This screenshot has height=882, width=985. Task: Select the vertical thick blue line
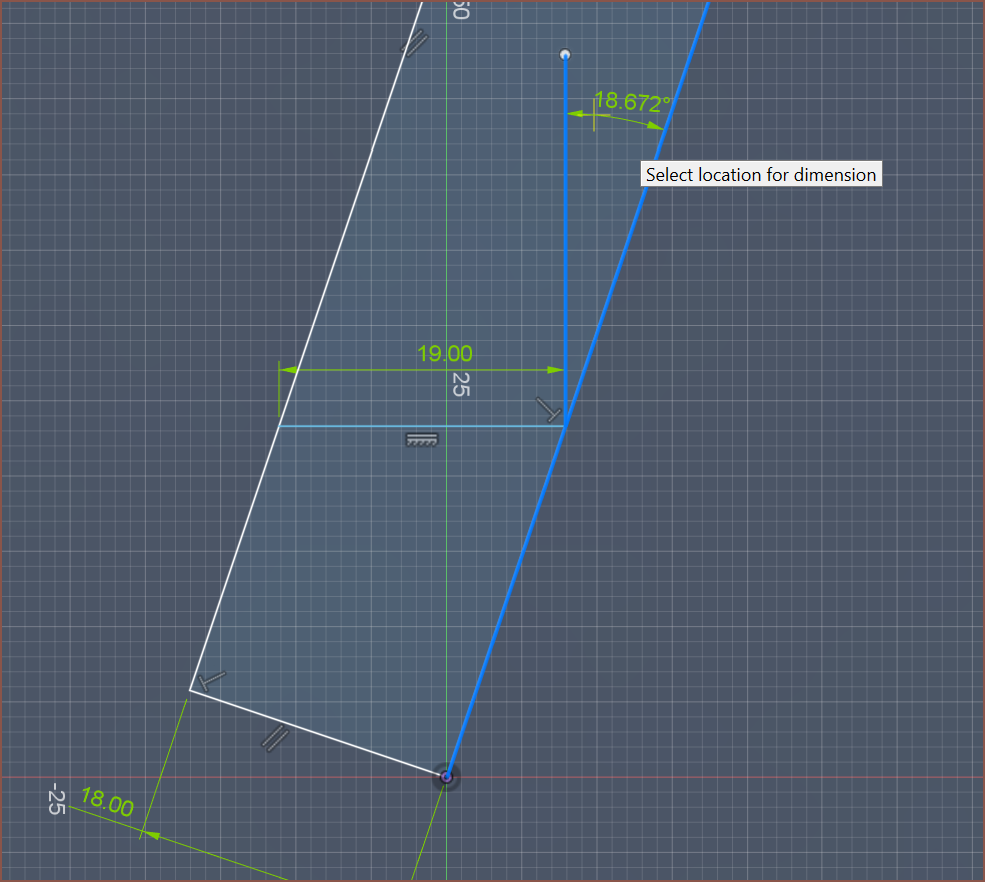pyautogui.click(x=565, y=250)
